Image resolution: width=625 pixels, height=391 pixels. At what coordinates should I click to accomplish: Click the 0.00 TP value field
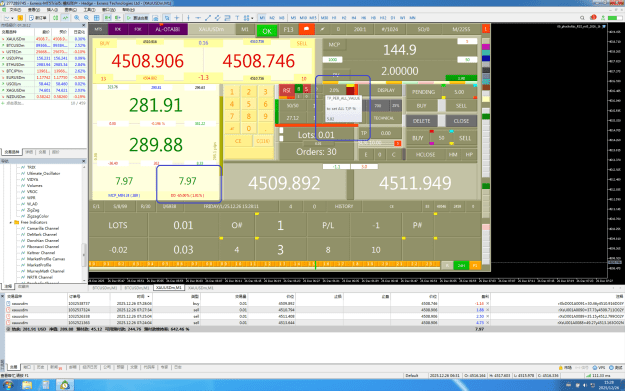tap(385, 133)
